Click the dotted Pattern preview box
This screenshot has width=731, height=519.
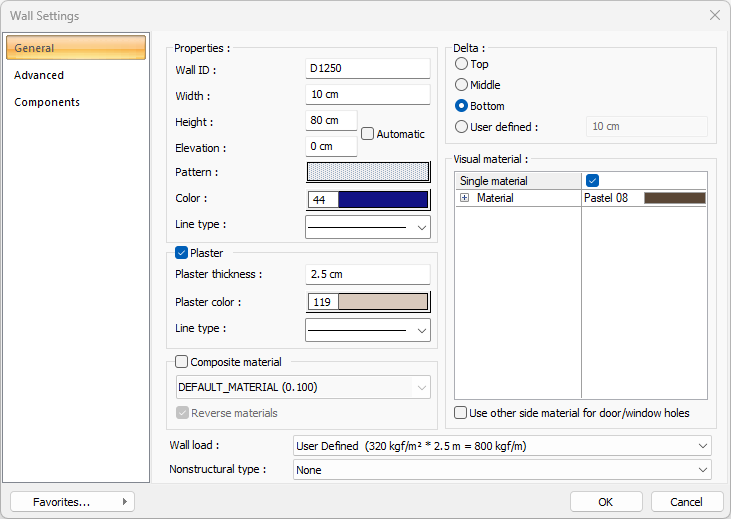pos(367,172)
